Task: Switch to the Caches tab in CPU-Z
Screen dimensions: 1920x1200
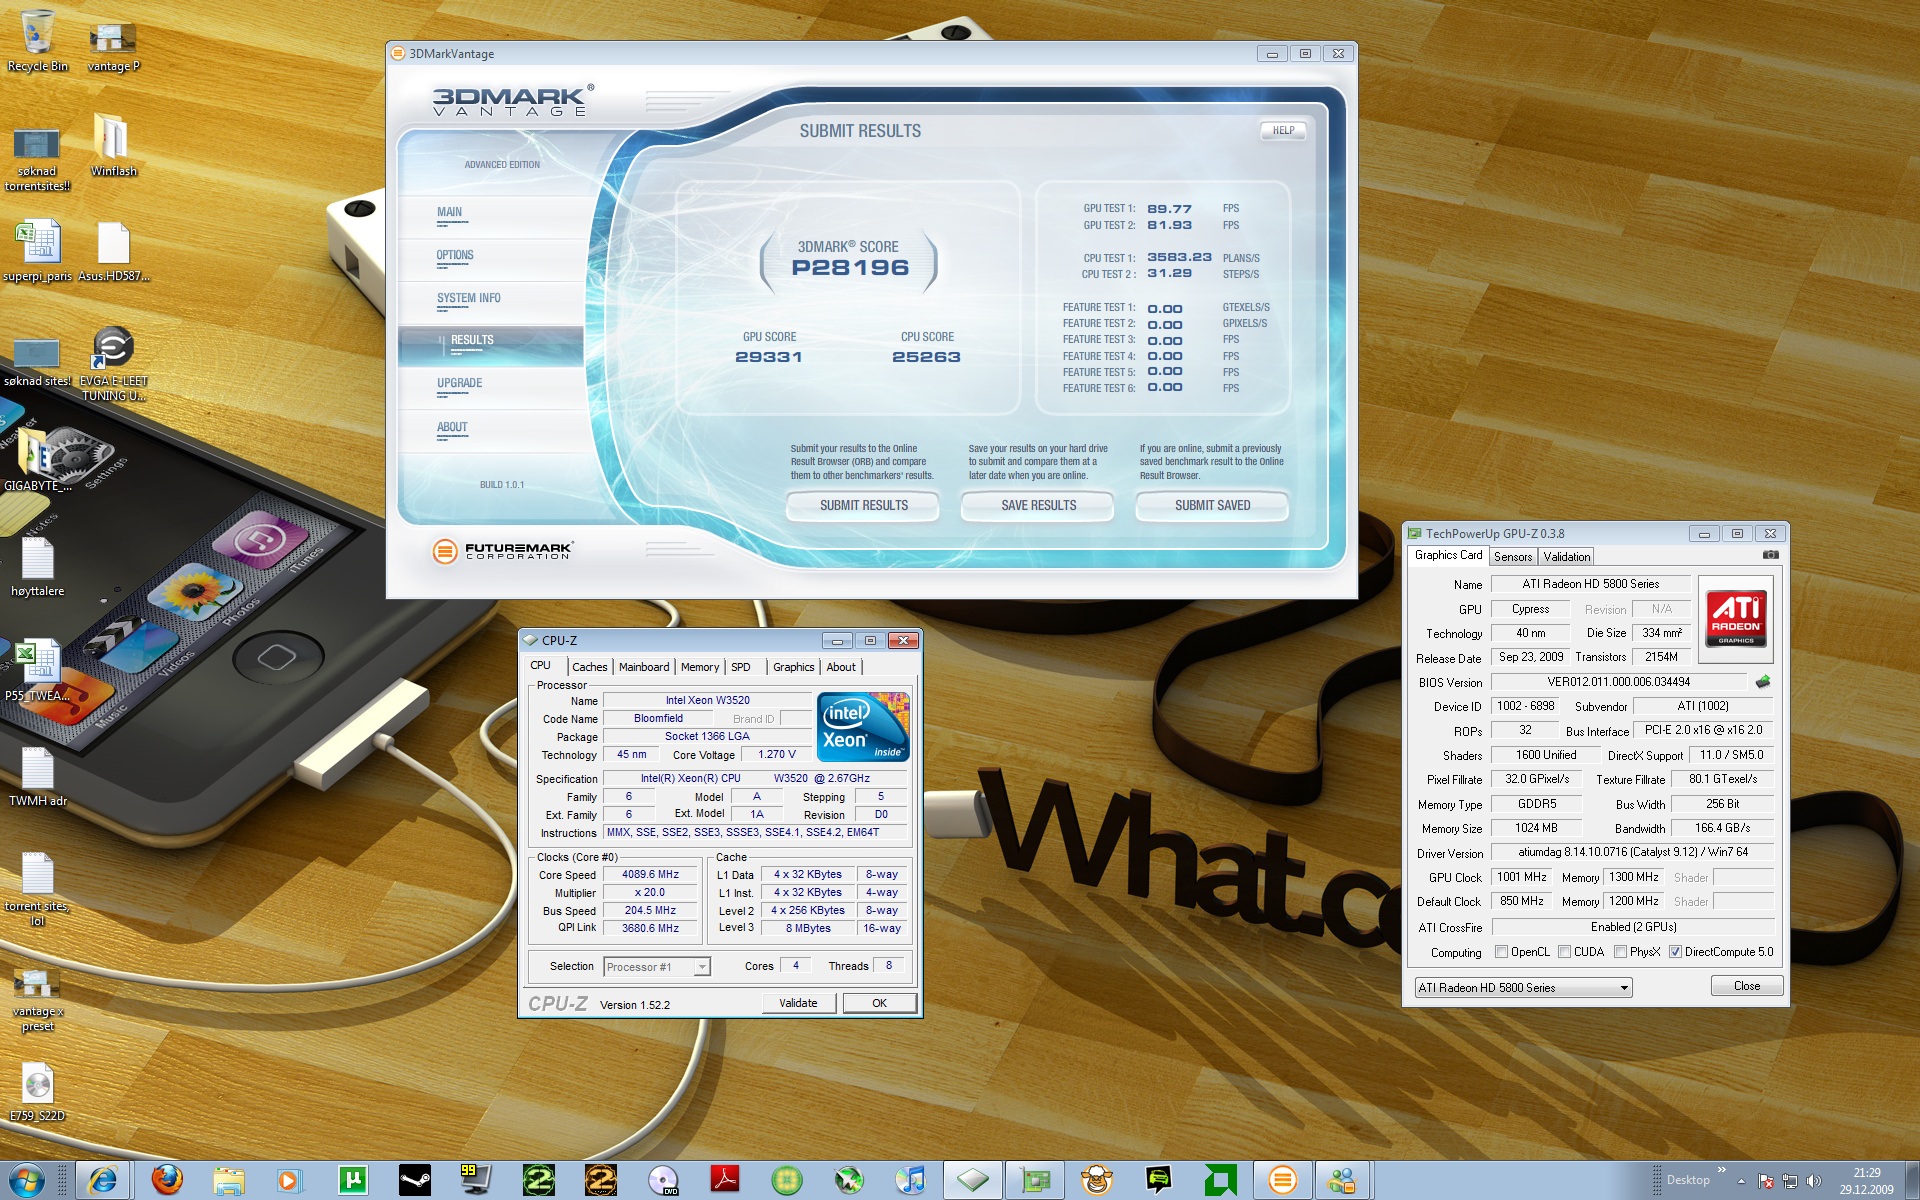Action: click(x=589, y=667)
